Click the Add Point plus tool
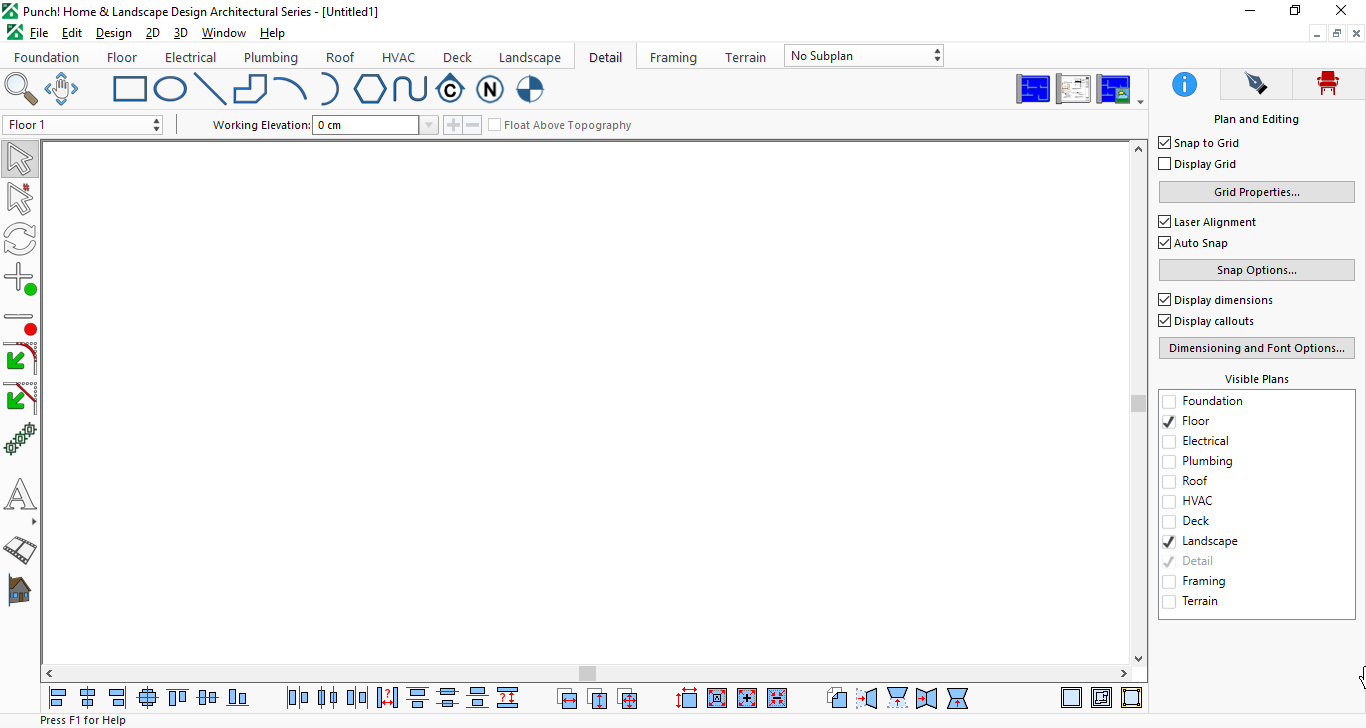 pos(20,279)
